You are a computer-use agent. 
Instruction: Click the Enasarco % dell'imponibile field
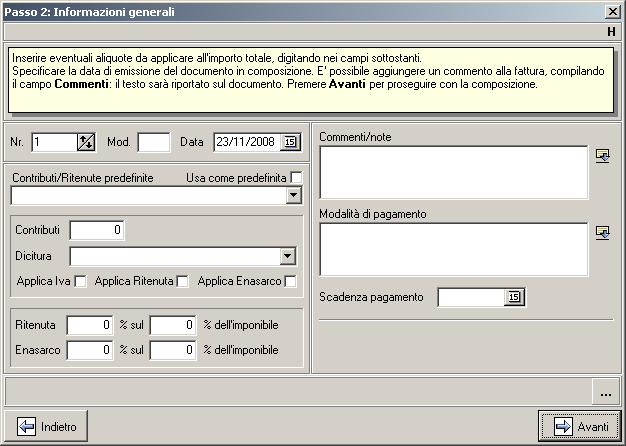pos(173,350)
